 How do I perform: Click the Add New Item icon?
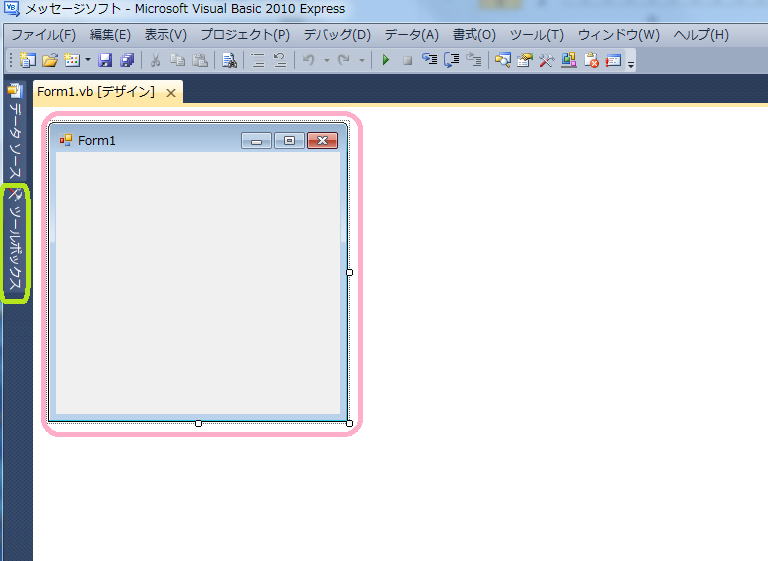click(72, 60)
